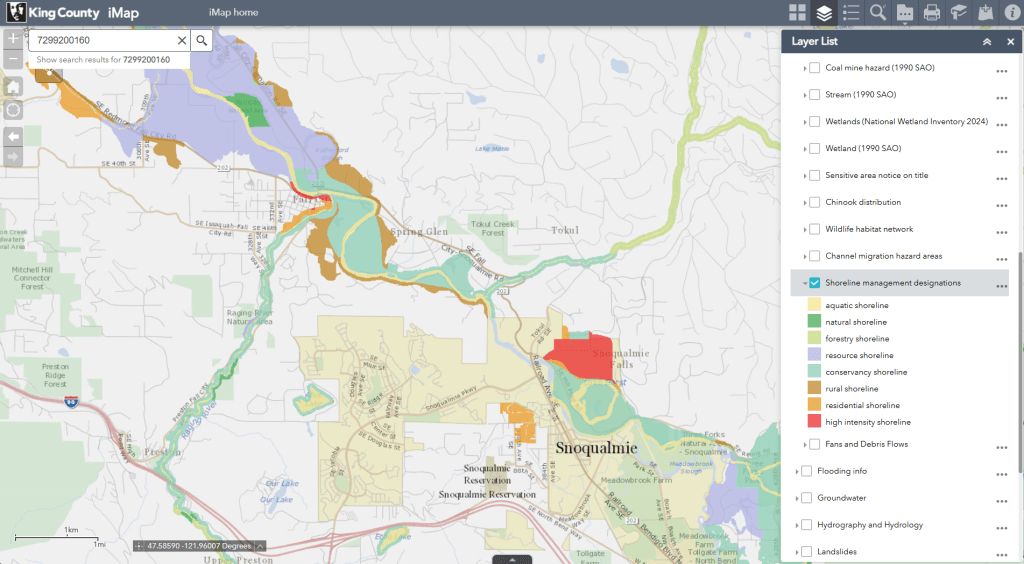1024x564 pixels.
Task: Click the Home default extent button
Action: [x=13, y=86]
